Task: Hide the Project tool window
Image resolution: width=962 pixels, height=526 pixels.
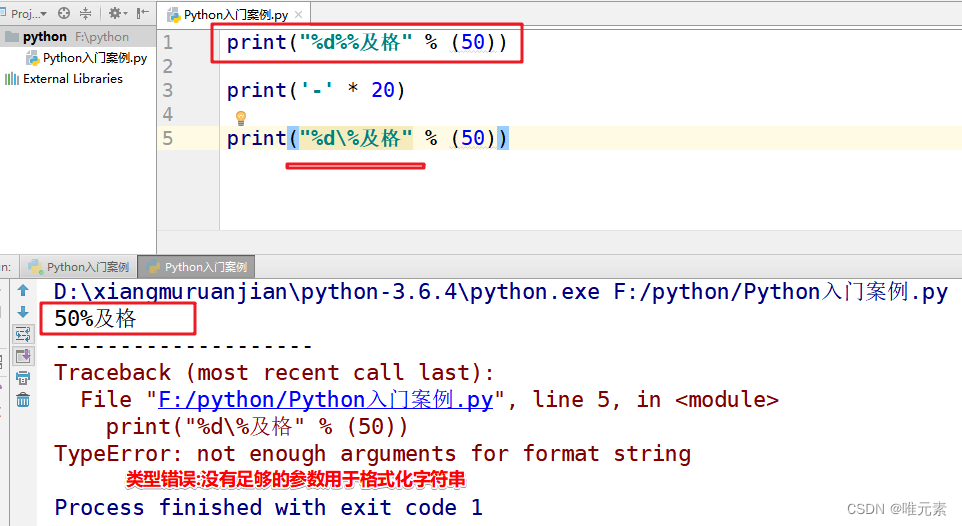Action: pos(143,13)
